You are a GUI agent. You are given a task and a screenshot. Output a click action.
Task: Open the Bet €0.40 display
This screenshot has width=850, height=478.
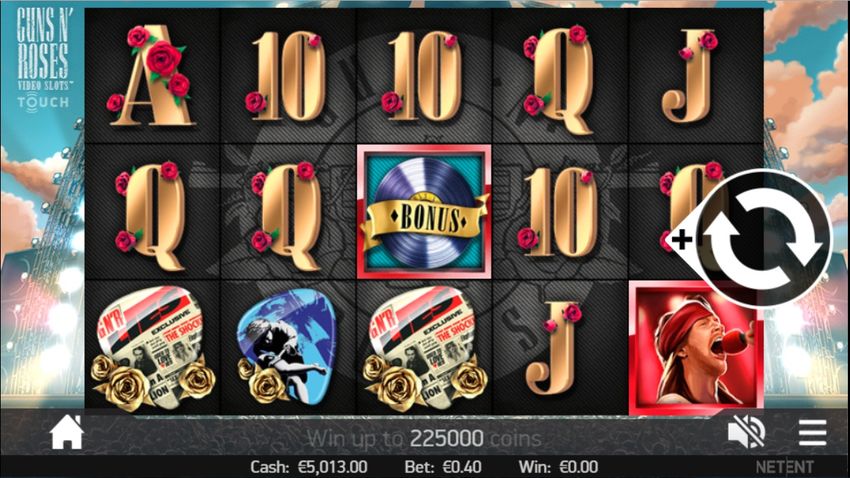tap(443, 467)
